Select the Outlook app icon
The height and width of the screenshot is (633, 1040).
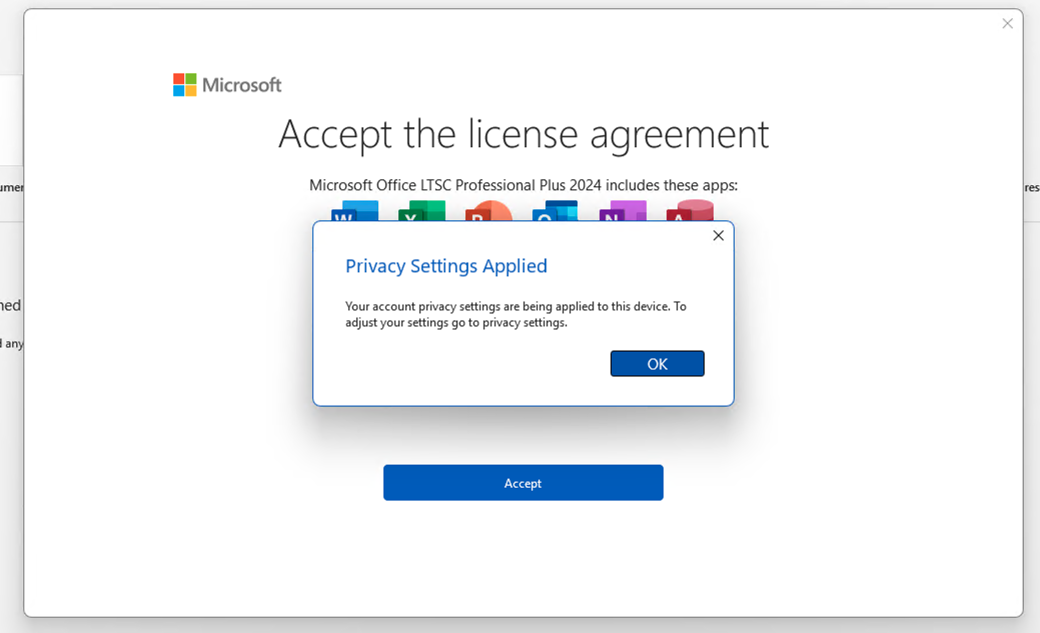coord(554,213)
